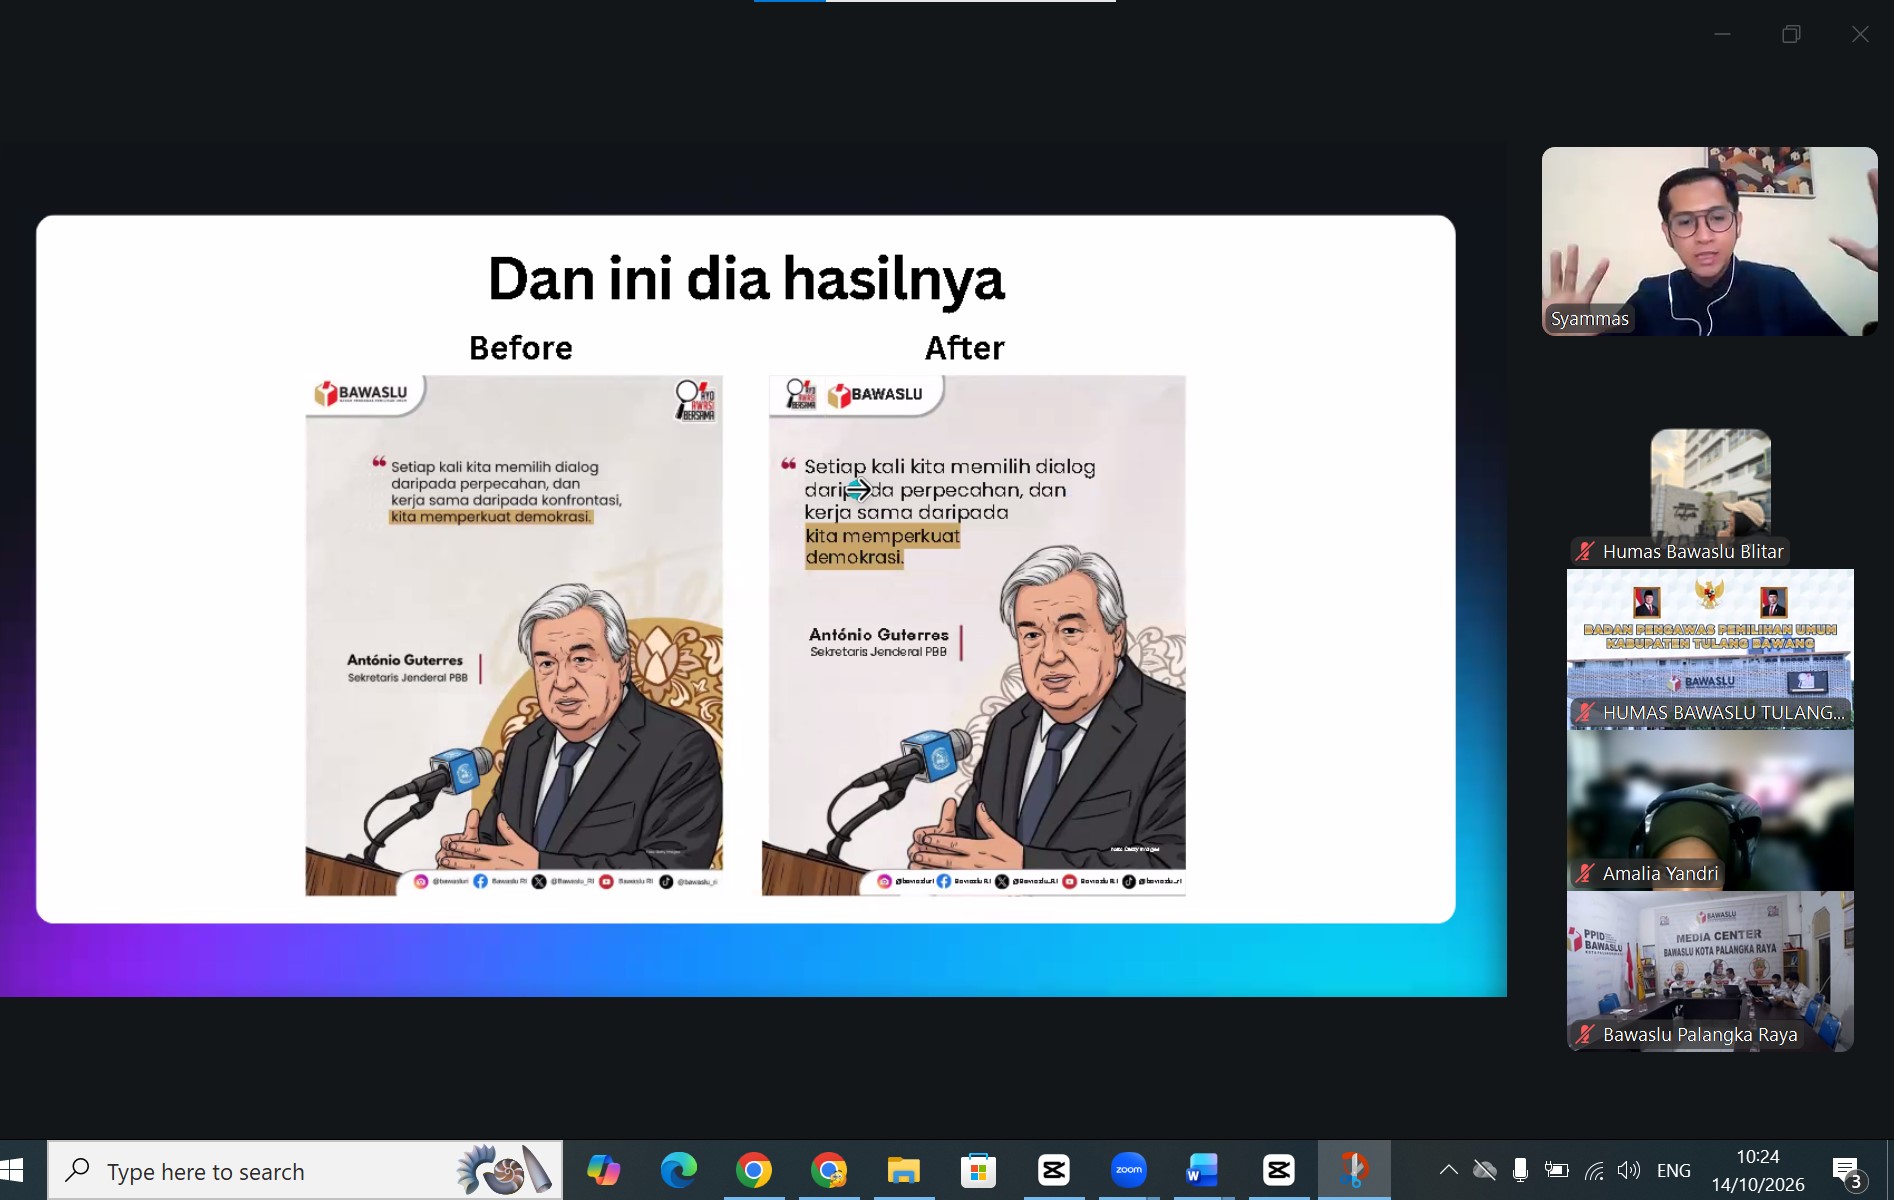The image size is (1894, 1200).
Task: Select the active screen clipping app icon
Action: (x=1354, y=1170)
